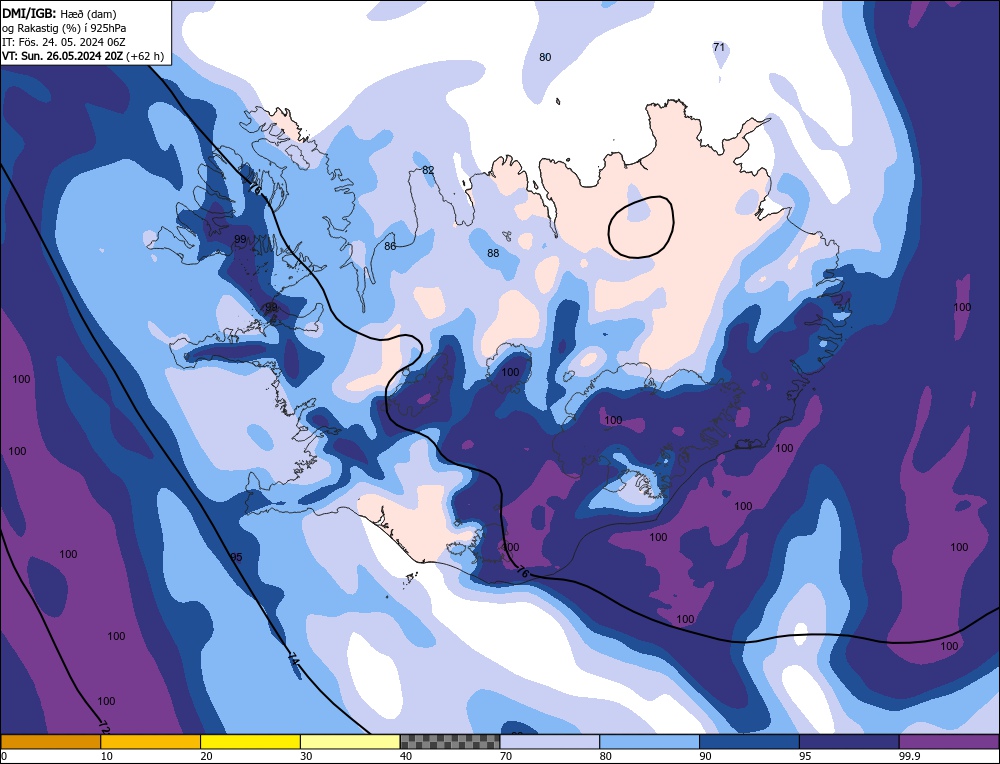This screenshot has height=764, width=1000.
Task: Click the '74' contour line label
Action: pos(293,659)
